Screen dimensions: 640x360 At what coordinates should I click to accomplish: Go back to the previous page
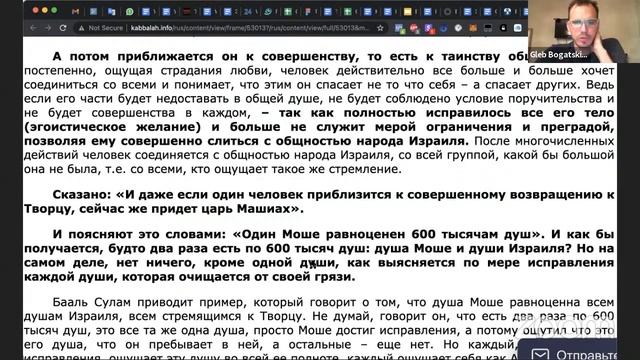[x=33, y=28]
